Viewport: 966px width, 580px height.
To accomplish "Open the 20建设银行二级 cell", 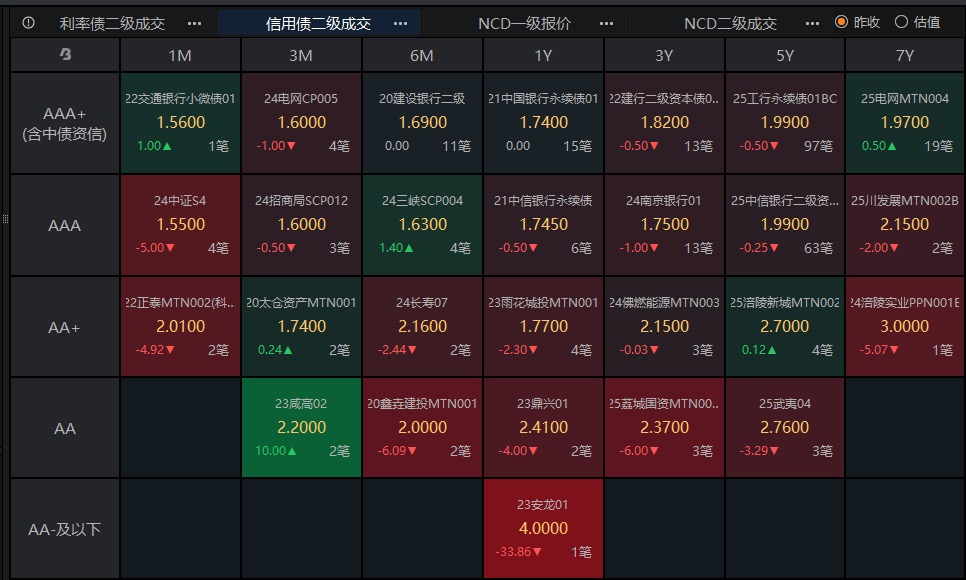I will pos(423,123).
